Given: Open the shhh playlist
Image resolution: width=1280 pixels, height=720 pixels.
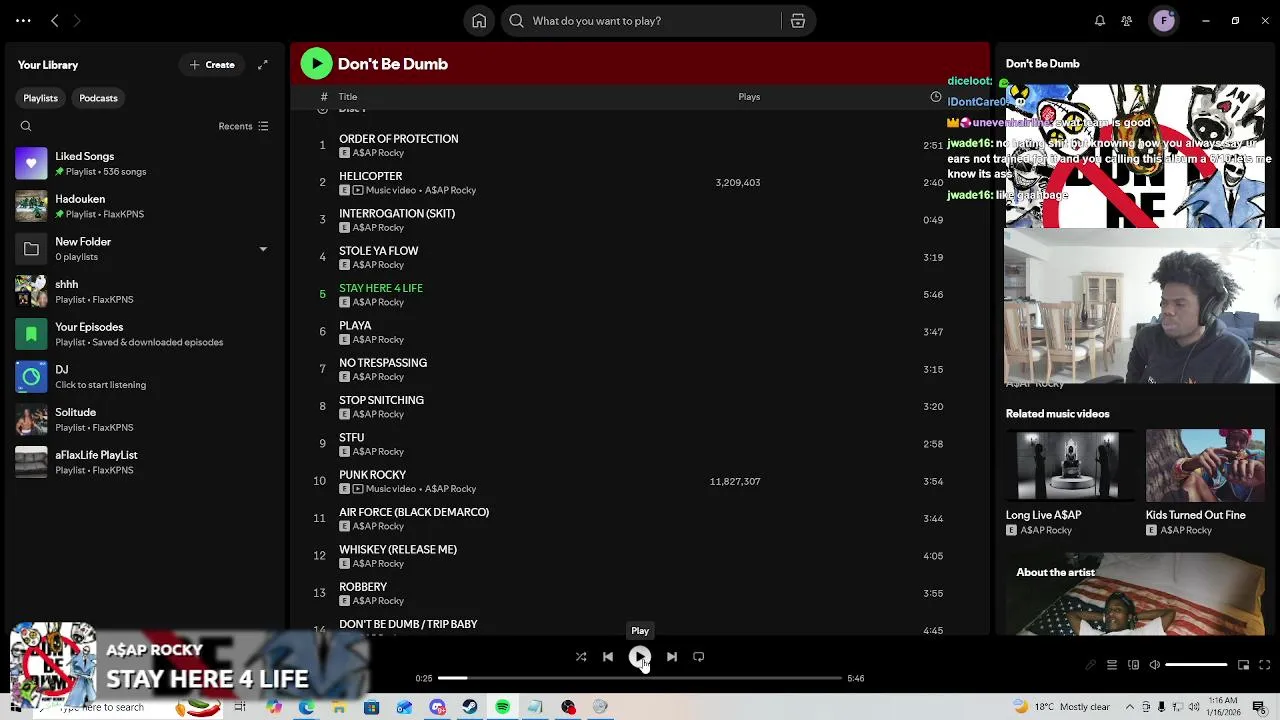Looking at the screenshot, I should point(145,291).
